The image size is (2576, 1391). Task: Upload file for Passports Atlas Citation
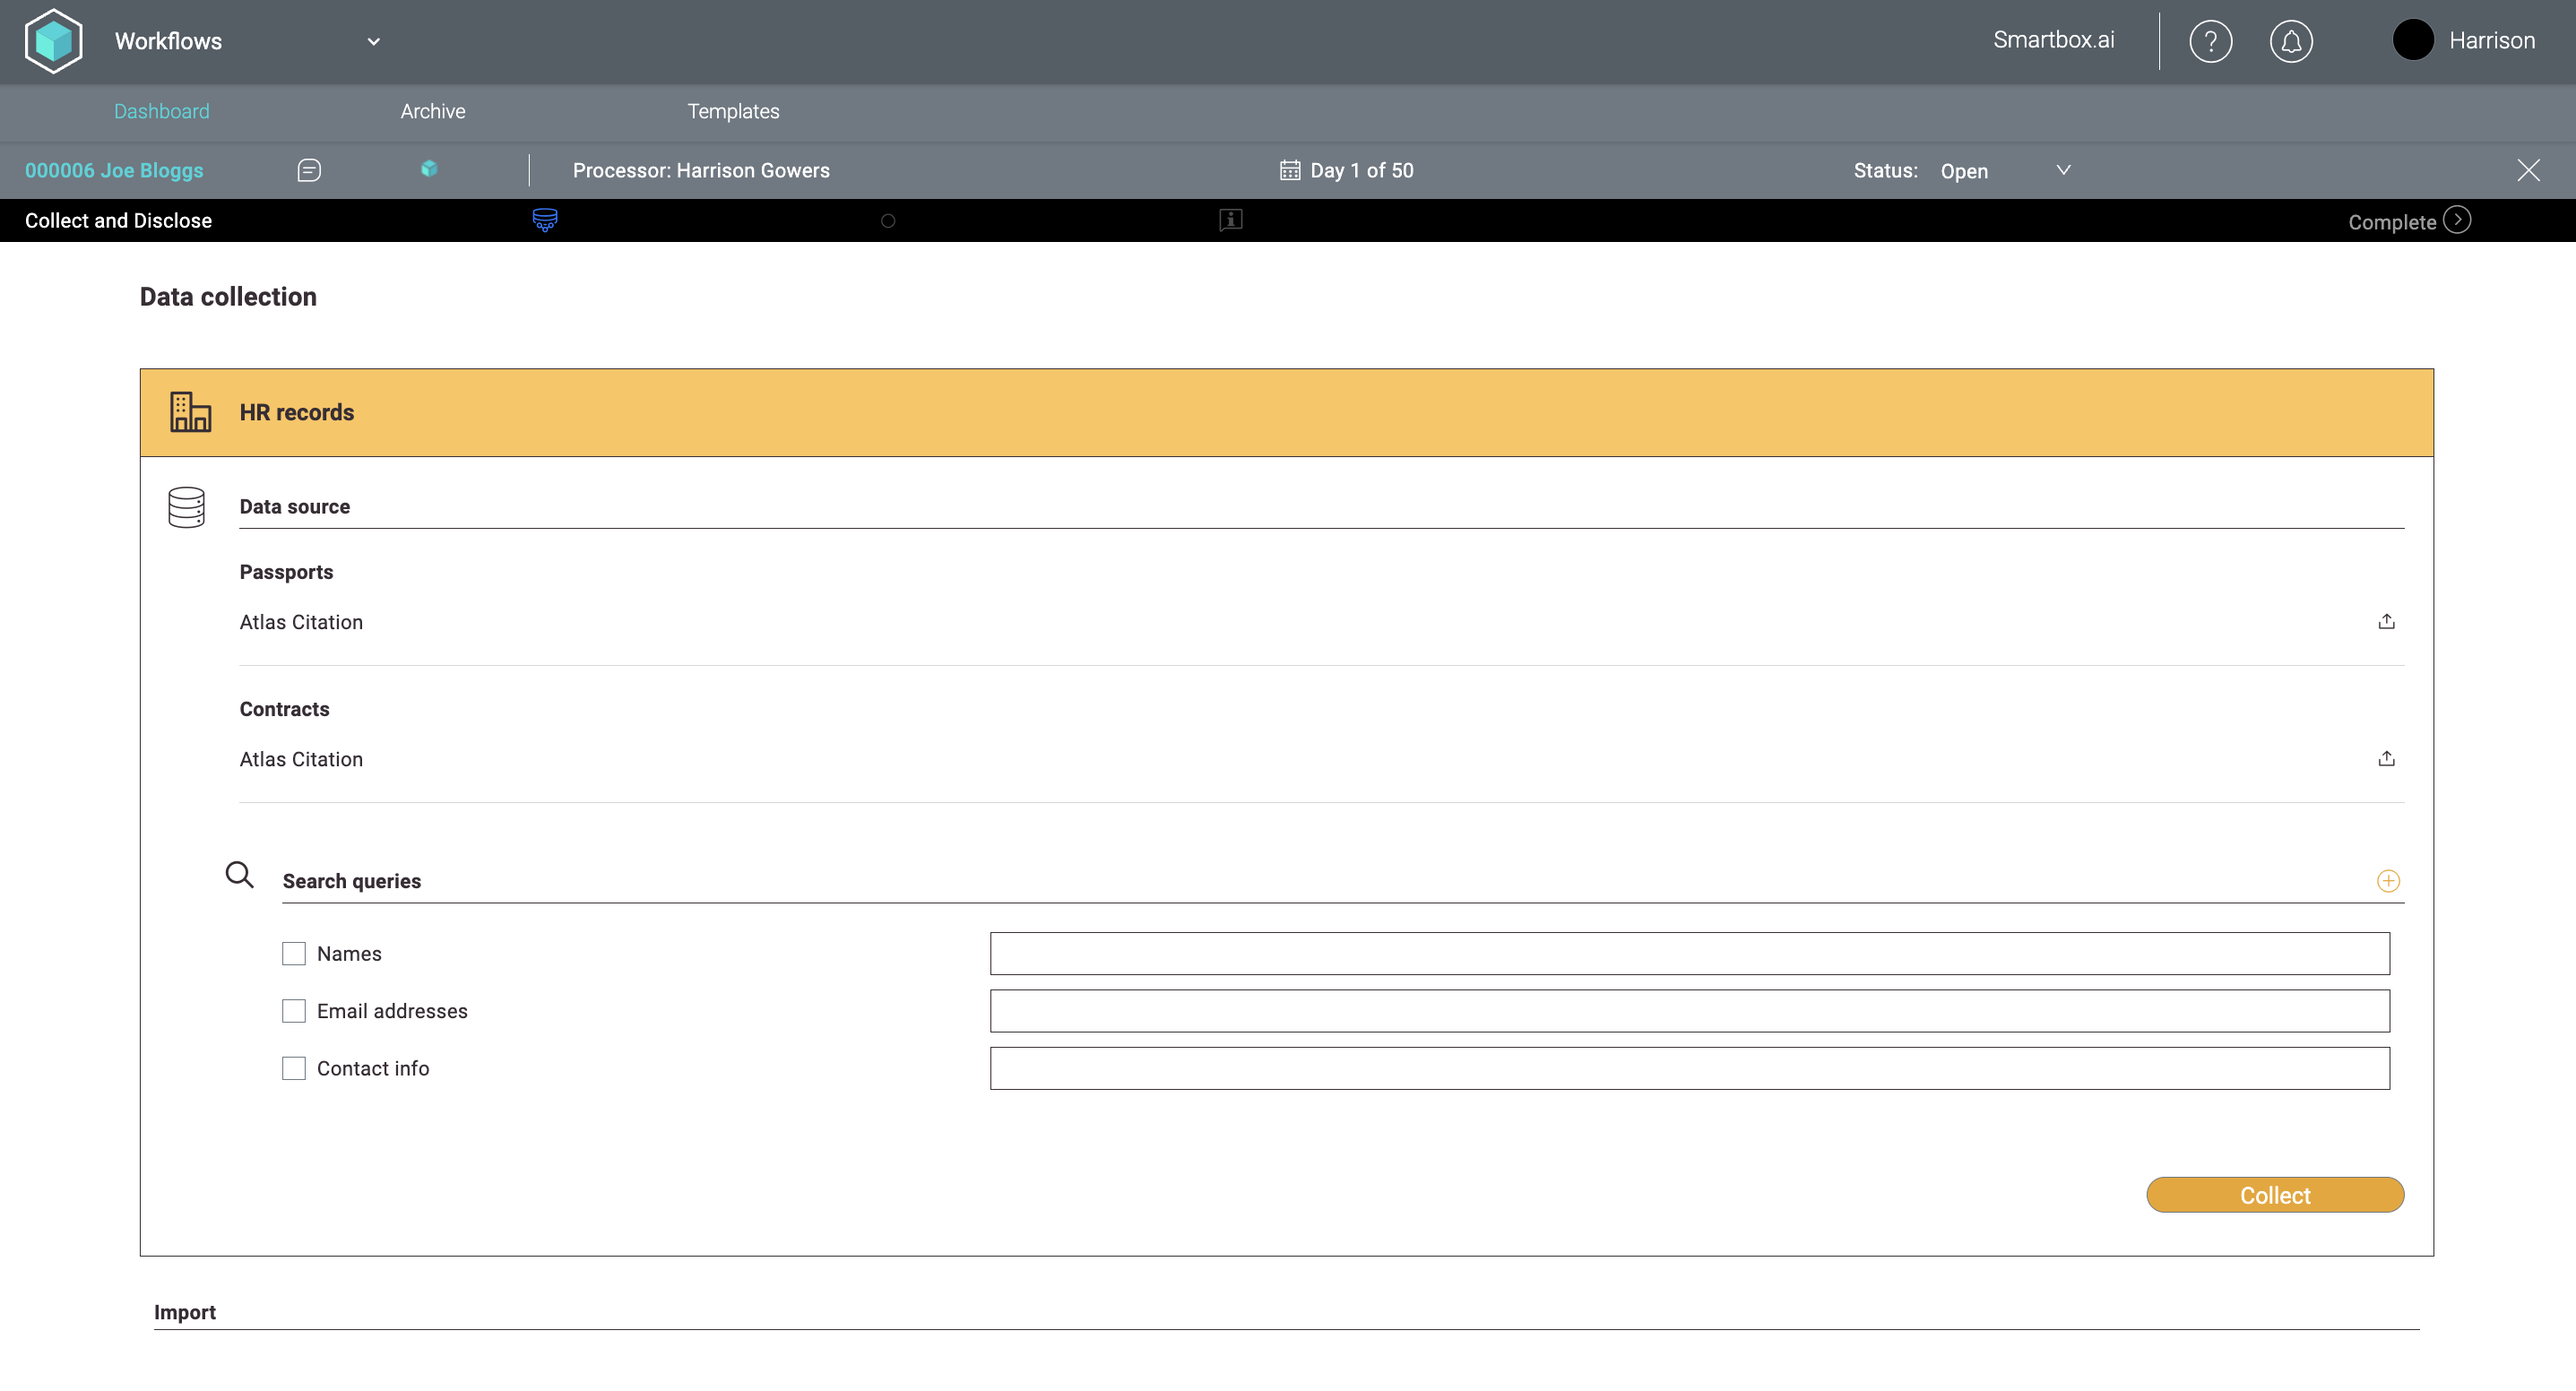[2386, 622]
